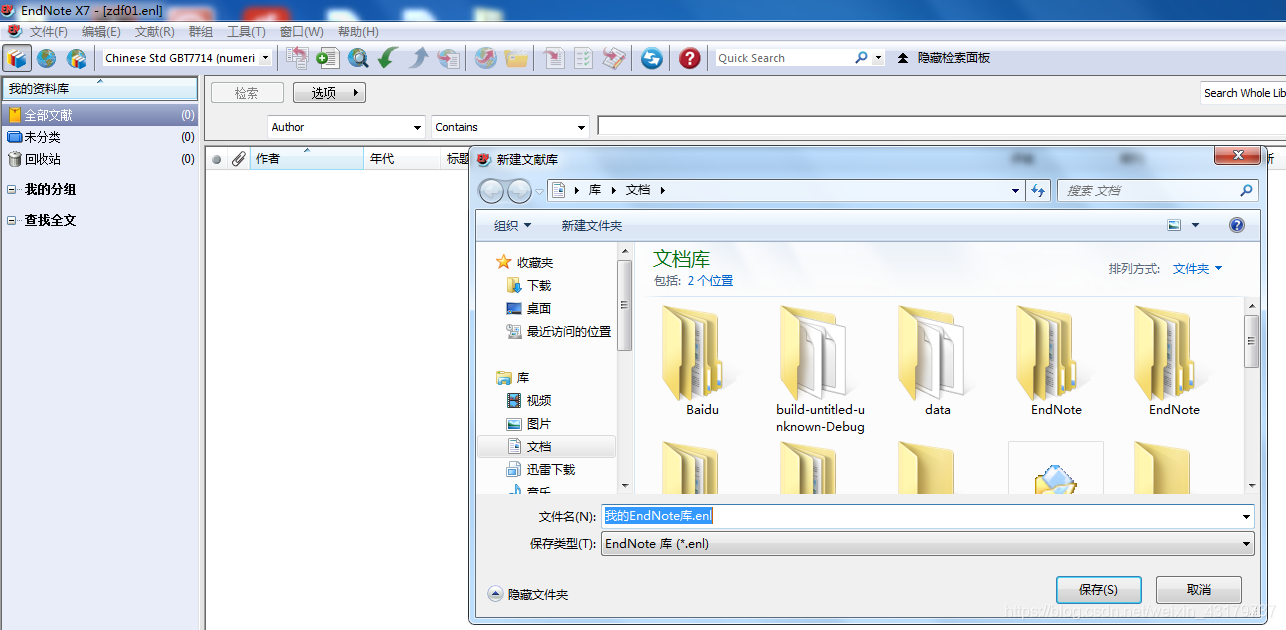Toggle 隐藏文件夹 in the save dialog
This screenshot has width=1286, height=630.
point(528,594)
